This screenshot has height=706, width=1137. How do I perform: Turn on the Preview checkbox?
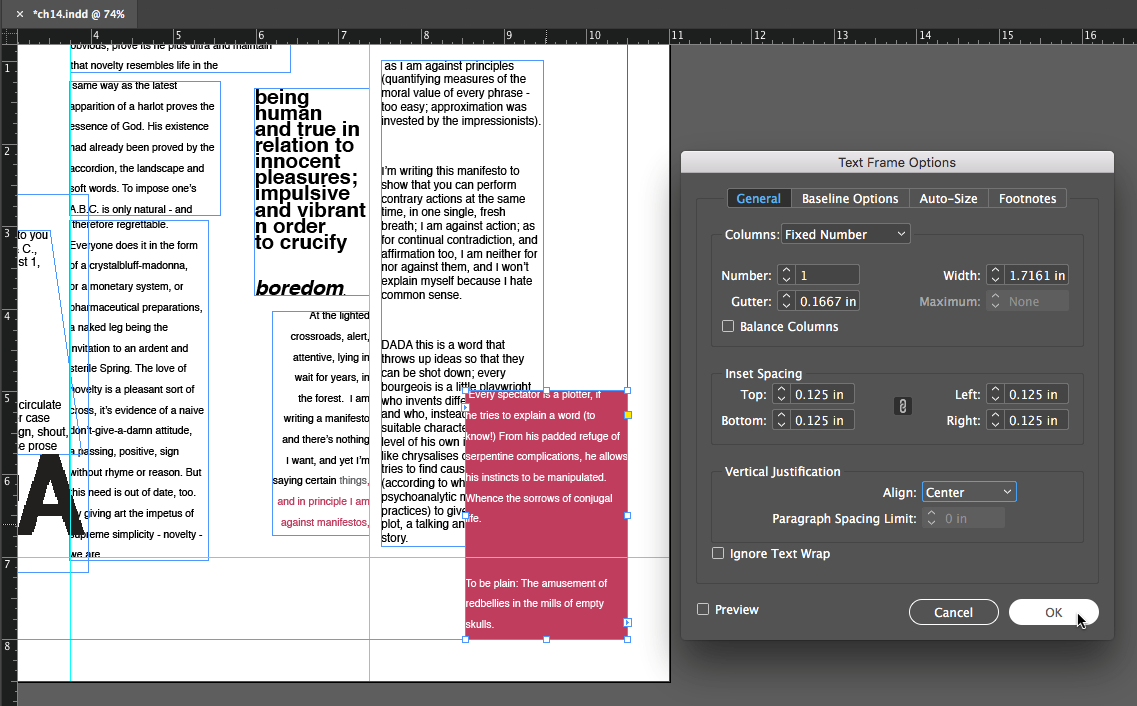703,610
